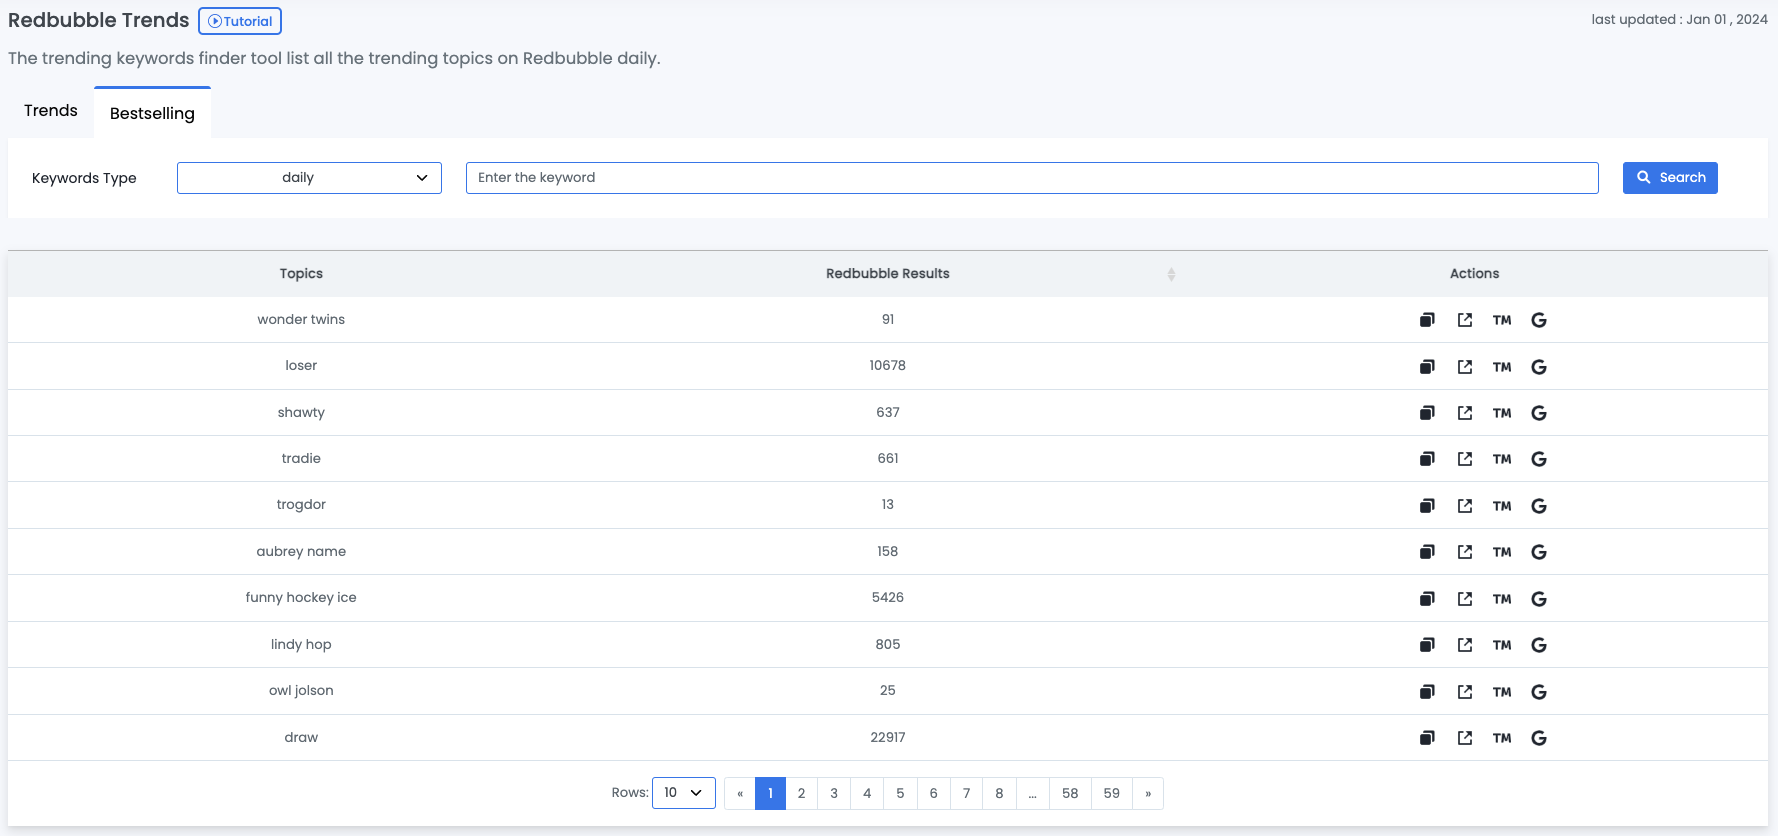Copy the 'trogdor' keyword
The image size is (1778, 836).
point(1427,506)
